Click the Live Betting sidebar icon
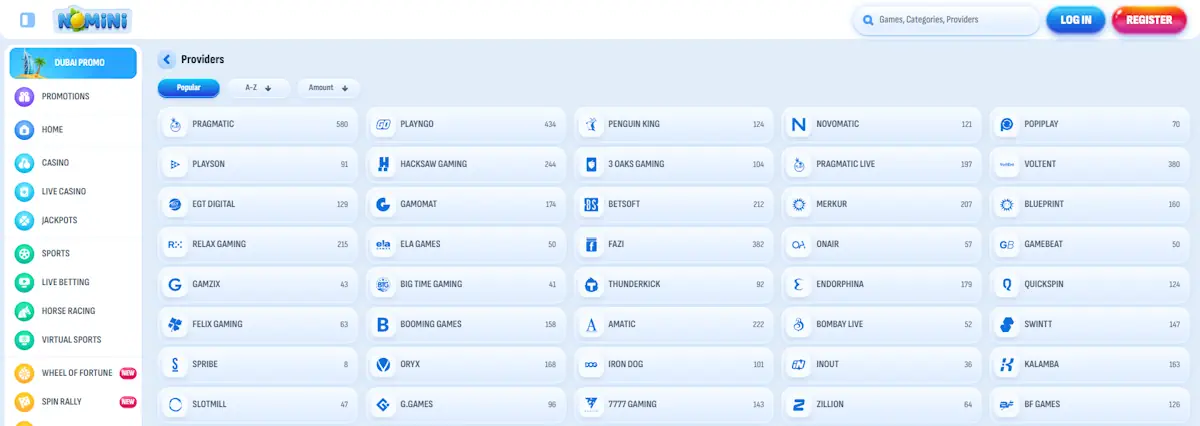Screen dimensions: 1200x426 coord(24,283)
